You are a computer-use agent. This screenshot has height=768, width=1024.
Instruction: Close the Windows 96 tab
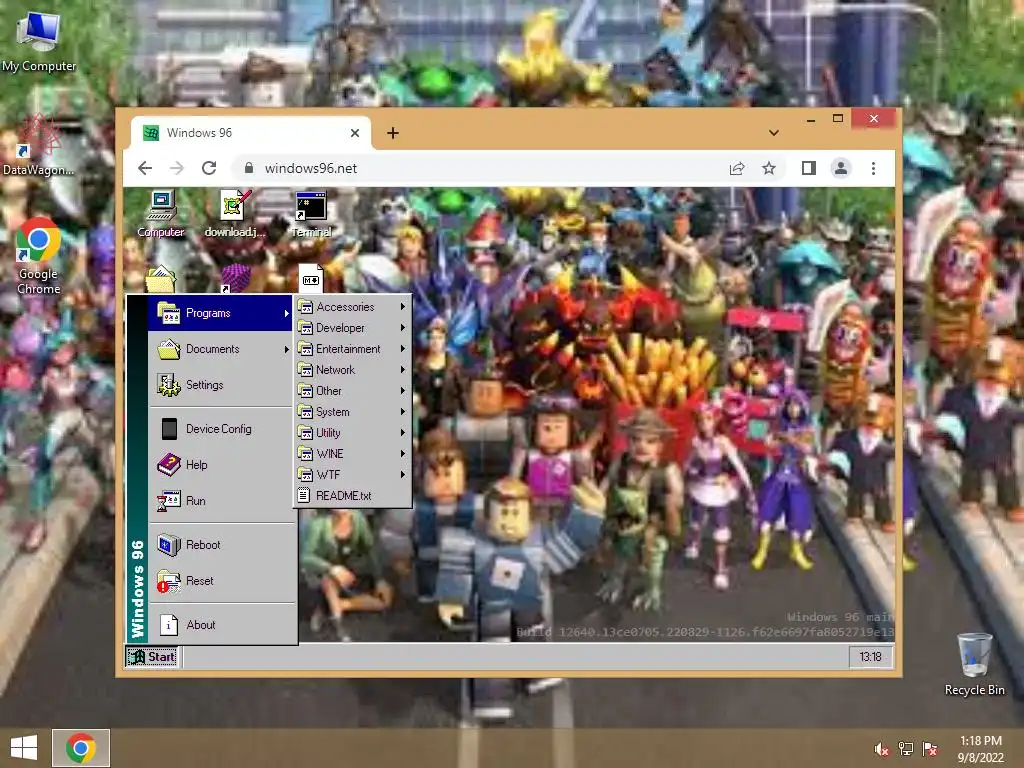point(355,133)
